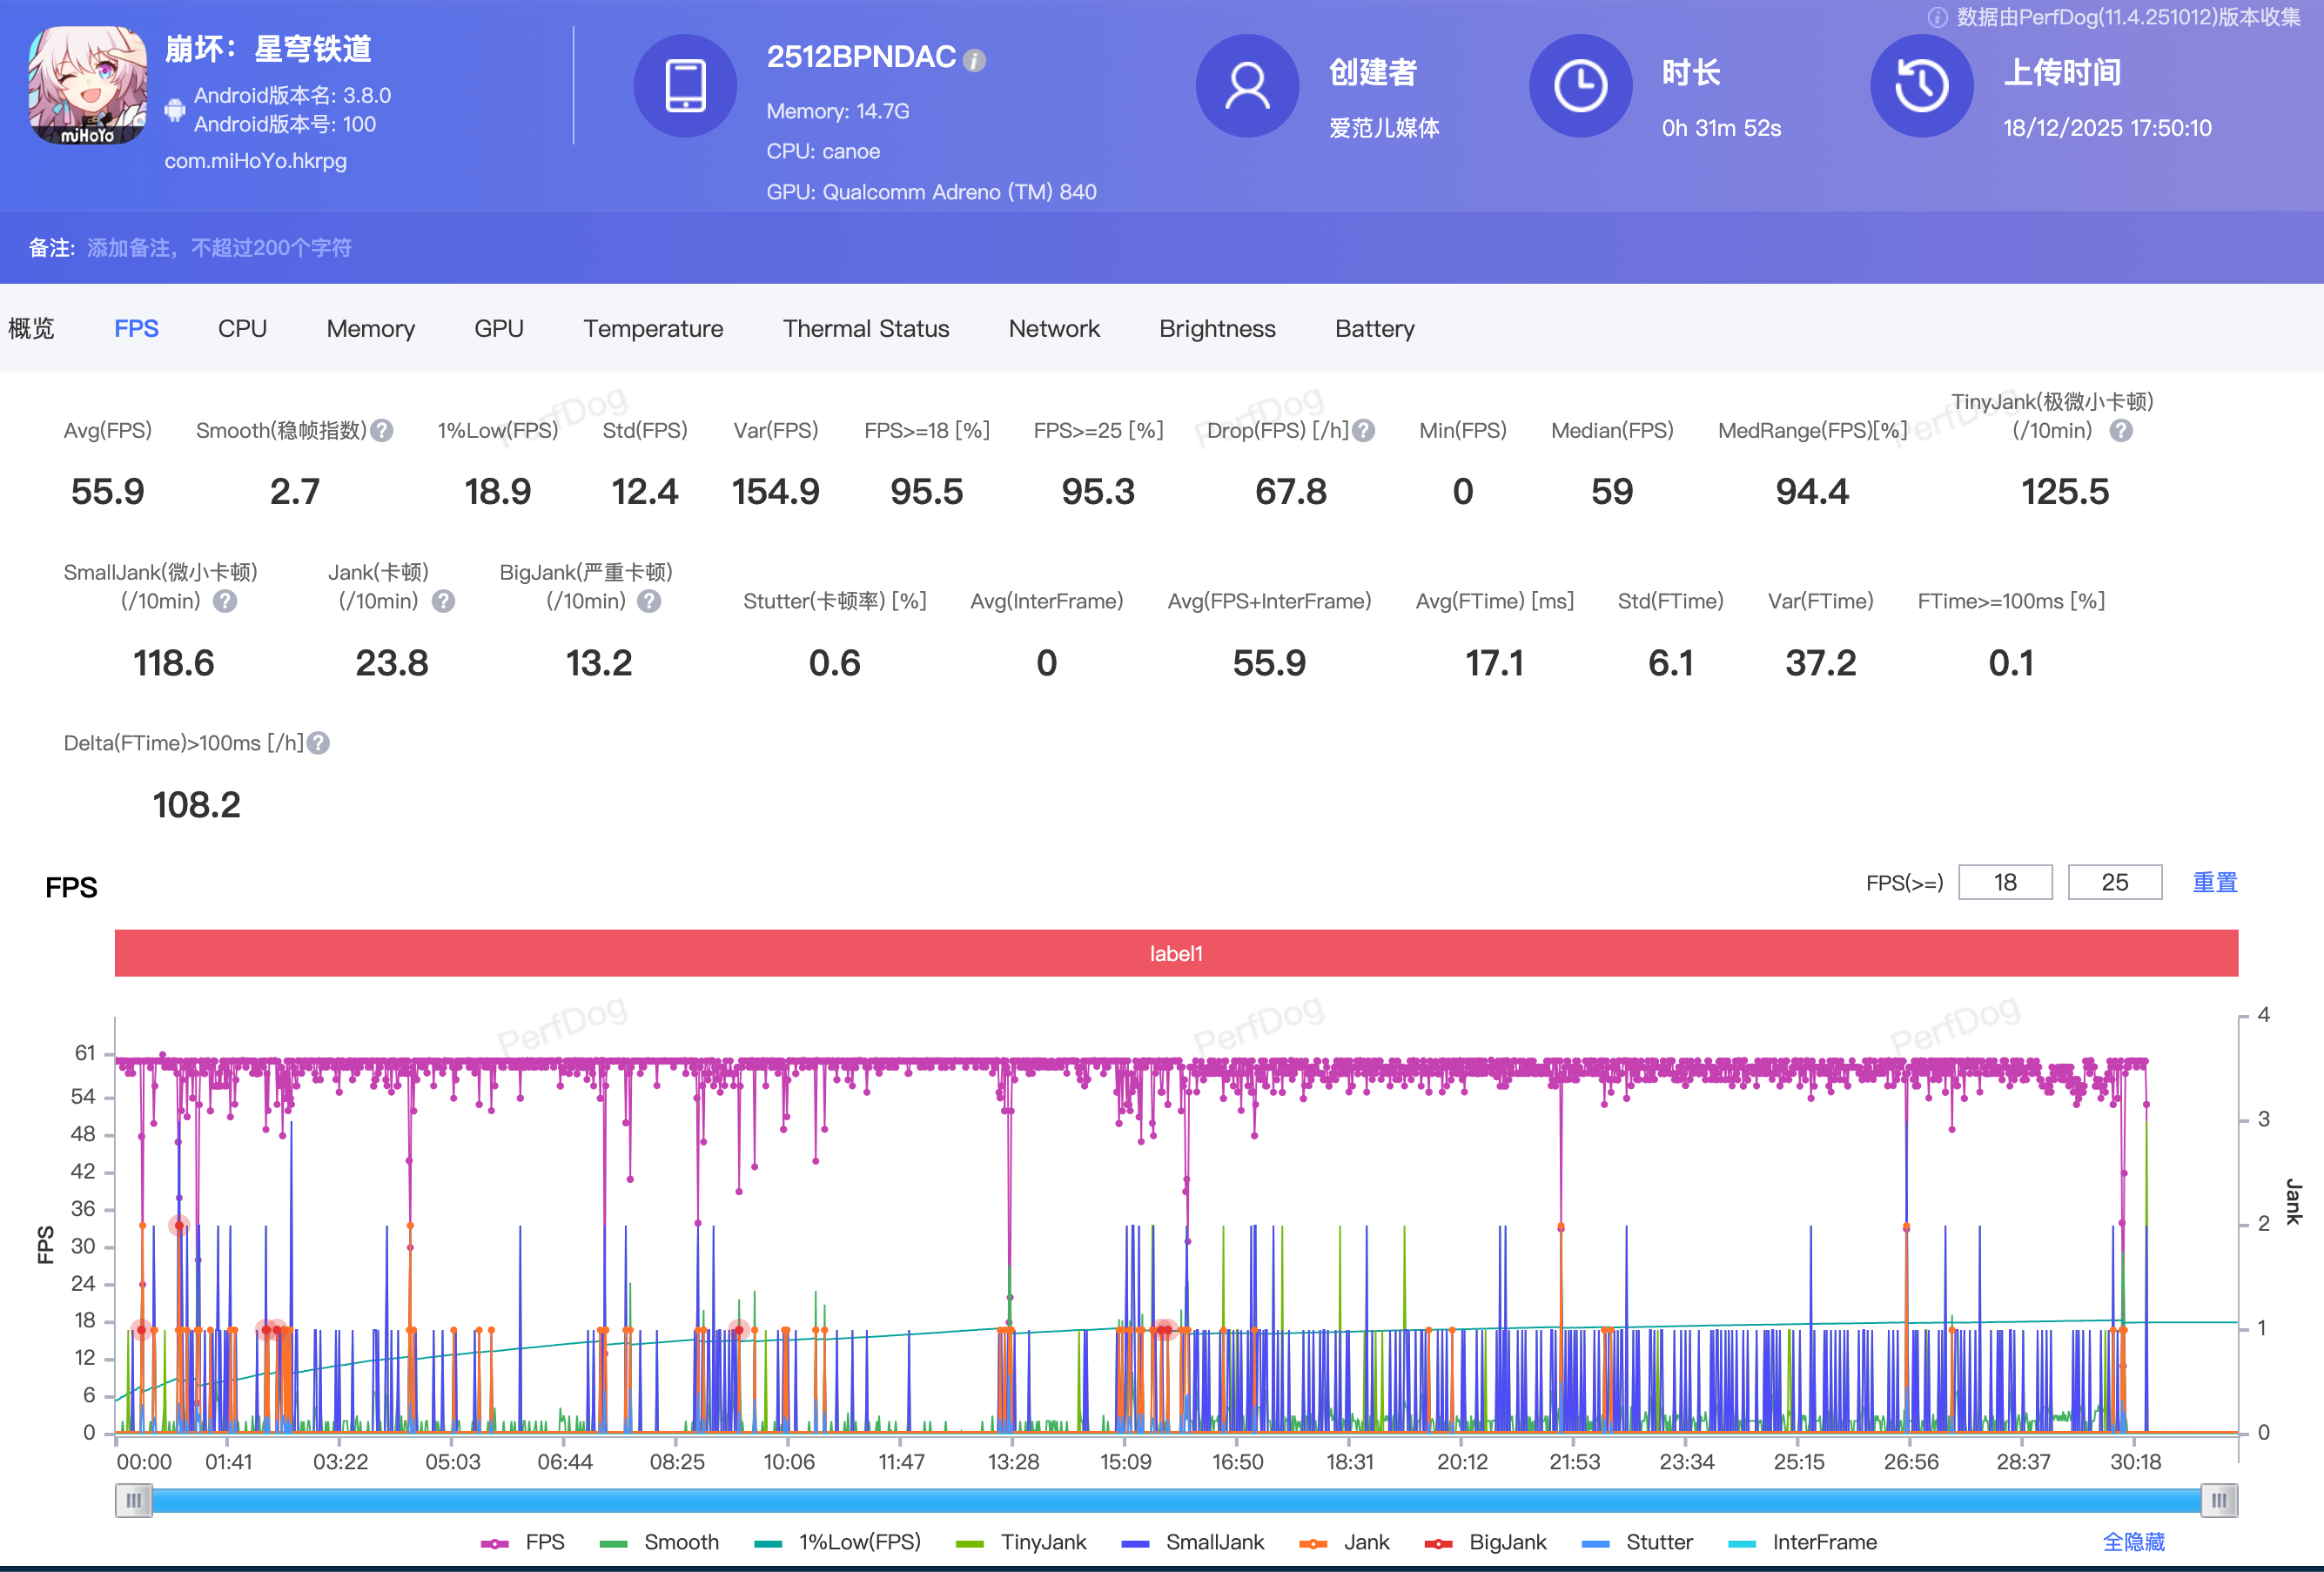The image size is (2324, 1572).
Task: Click the Drop(FPS) help question icon
Action: coord(1363,430)
